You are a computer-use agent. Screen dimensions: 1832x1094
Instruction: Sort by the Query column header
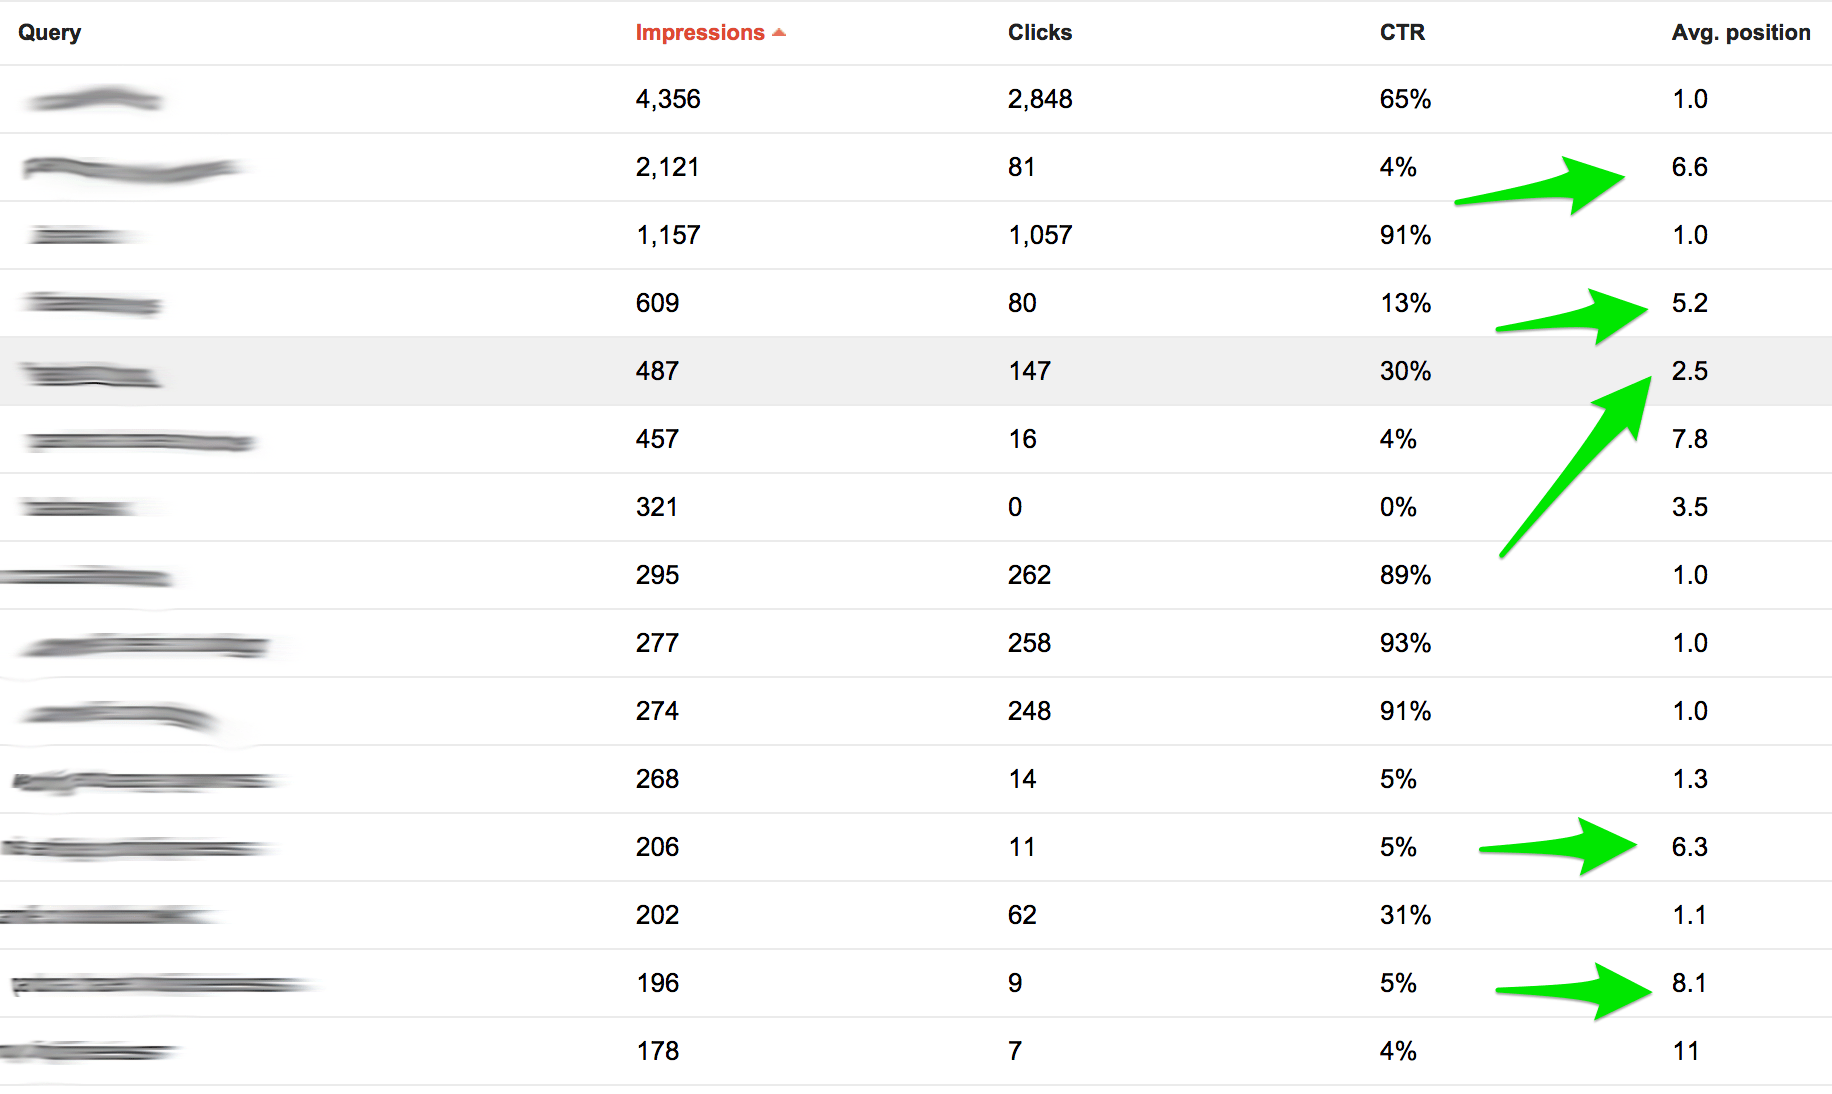tap(49, 32)
